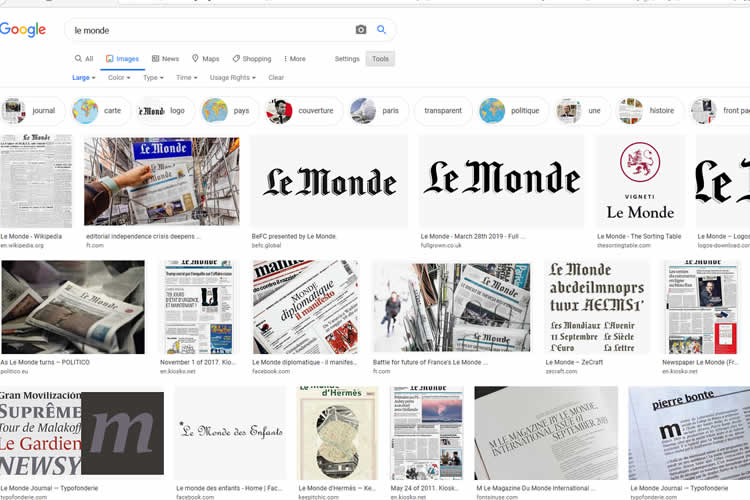The image size is (750, 500).
Task: Open the newsstand hand holding Le Monde image
Action: [x=162, y=181]
